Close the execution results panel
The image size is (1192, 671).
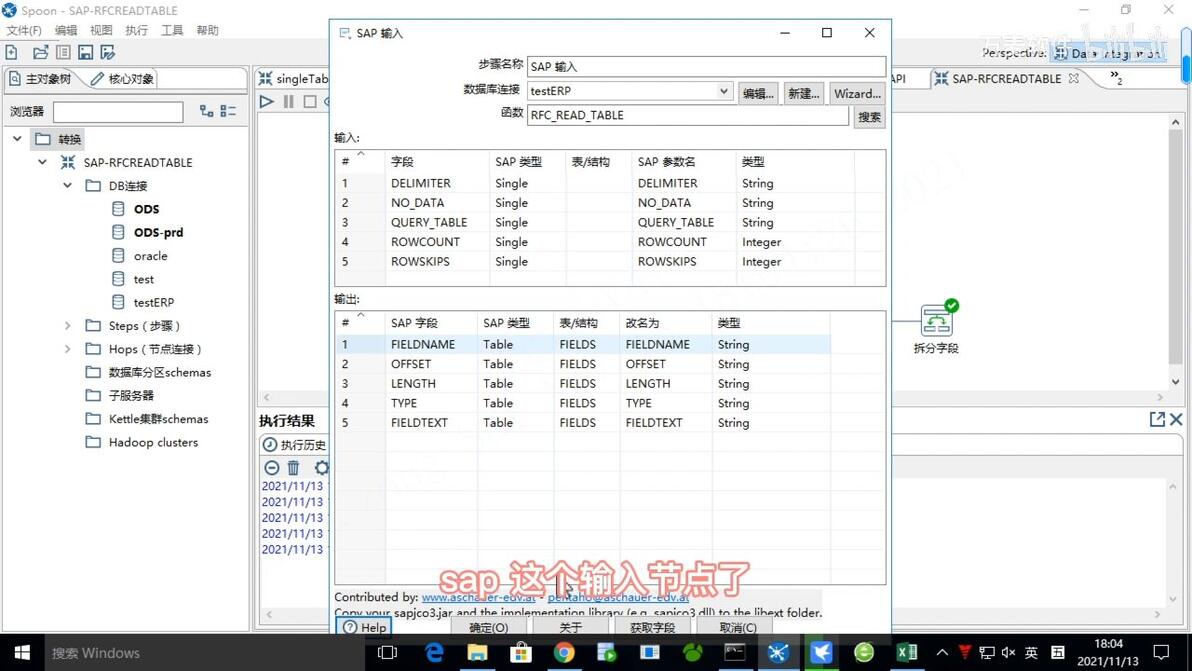click(x=1176, y=419)
